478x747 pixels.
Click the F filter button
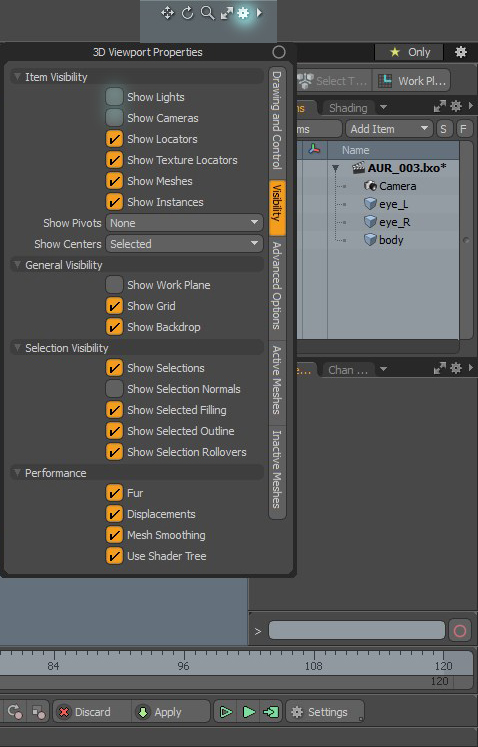click(463, 129)
